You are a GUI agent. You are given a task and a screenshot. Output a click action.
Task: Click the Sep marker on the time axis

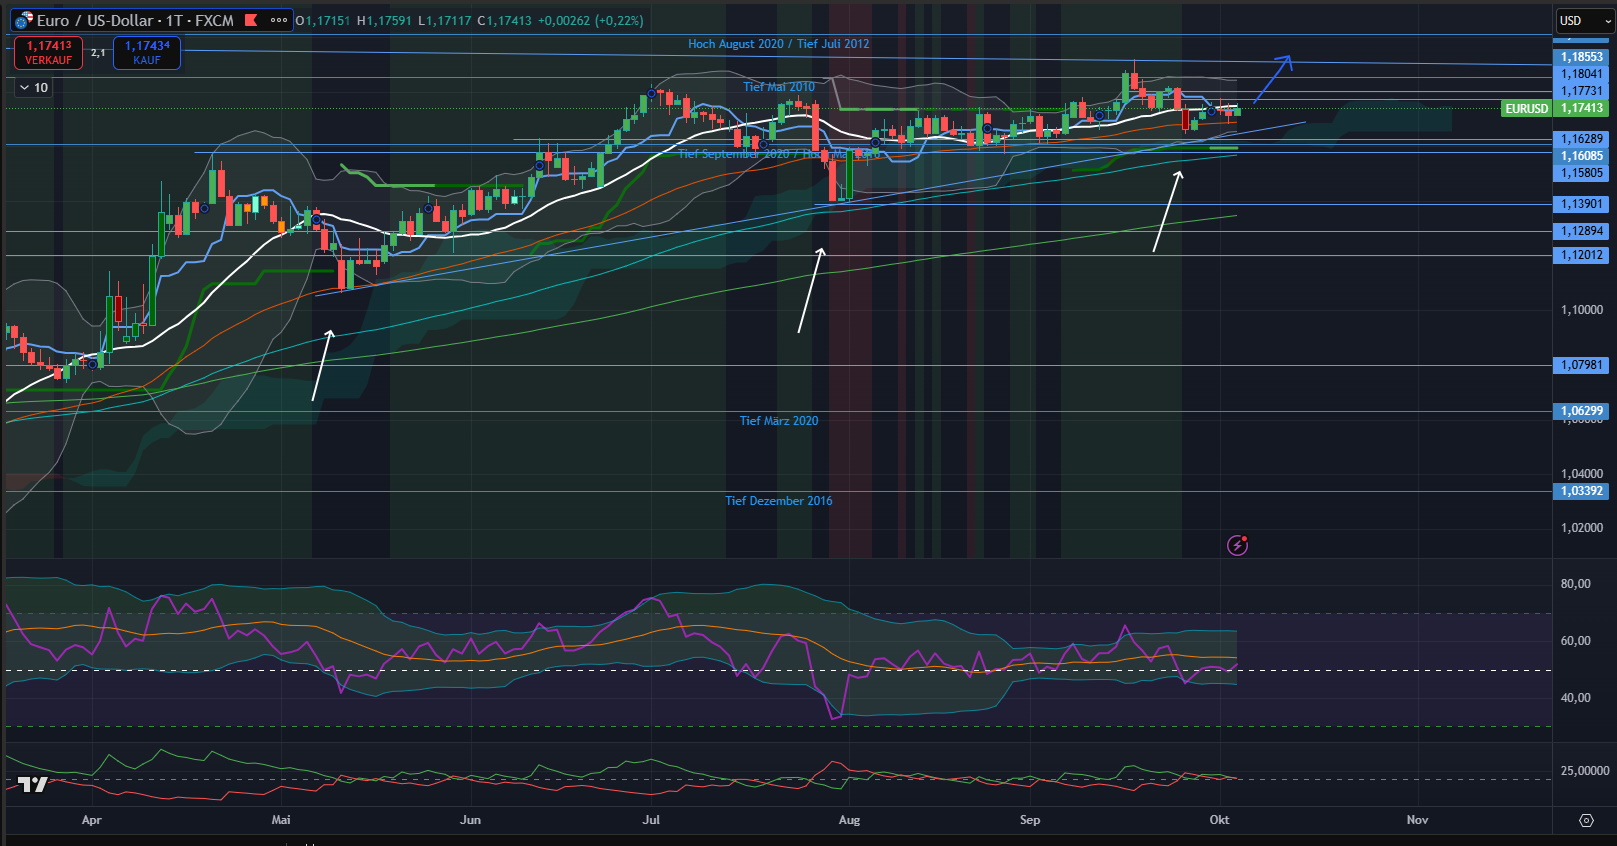point(1029,820)
